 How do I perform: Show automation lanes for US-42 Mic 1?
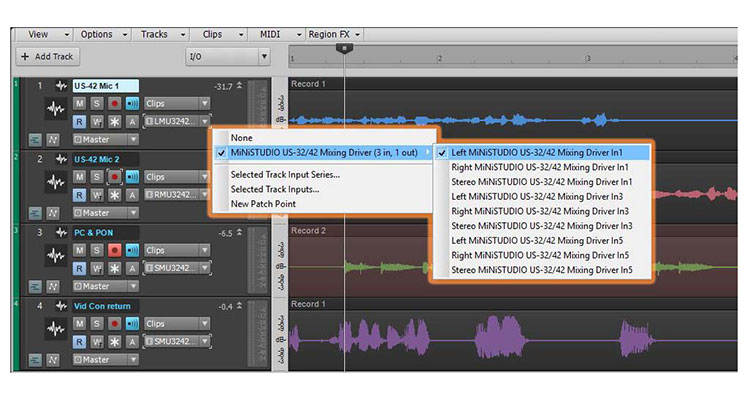52,140
